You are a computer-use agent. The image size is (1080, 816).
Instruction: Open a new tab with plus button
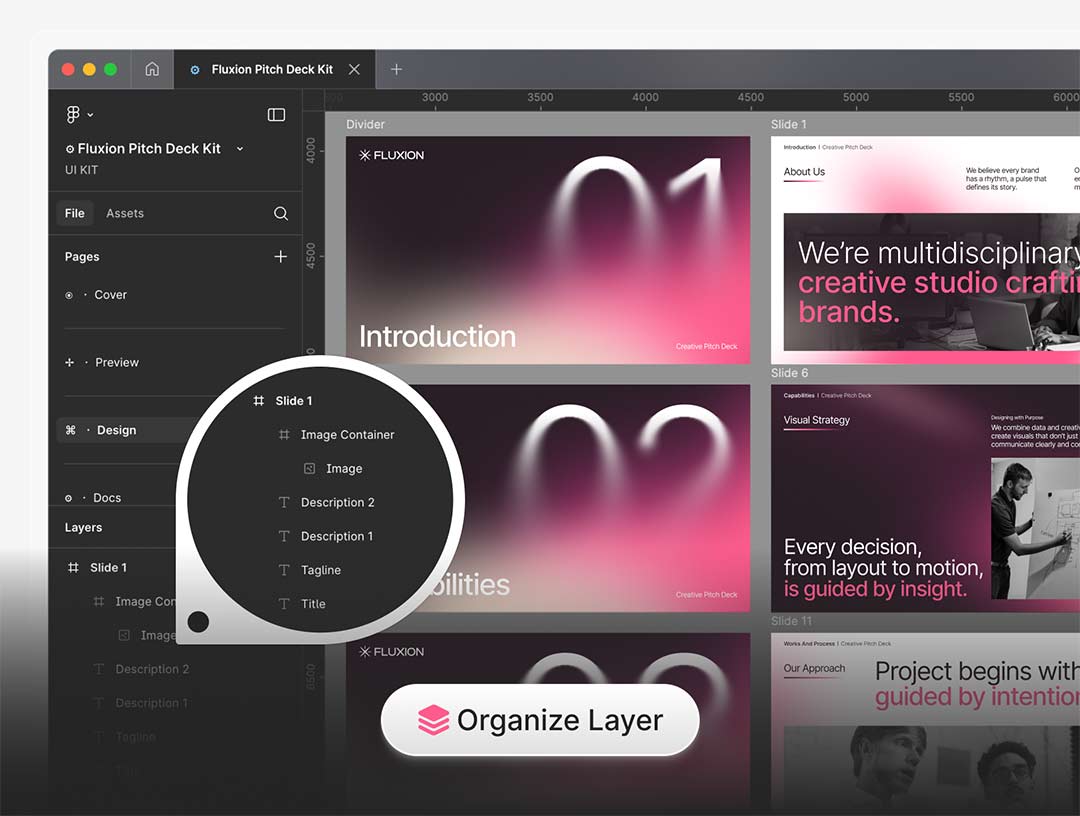coord(396,70)
